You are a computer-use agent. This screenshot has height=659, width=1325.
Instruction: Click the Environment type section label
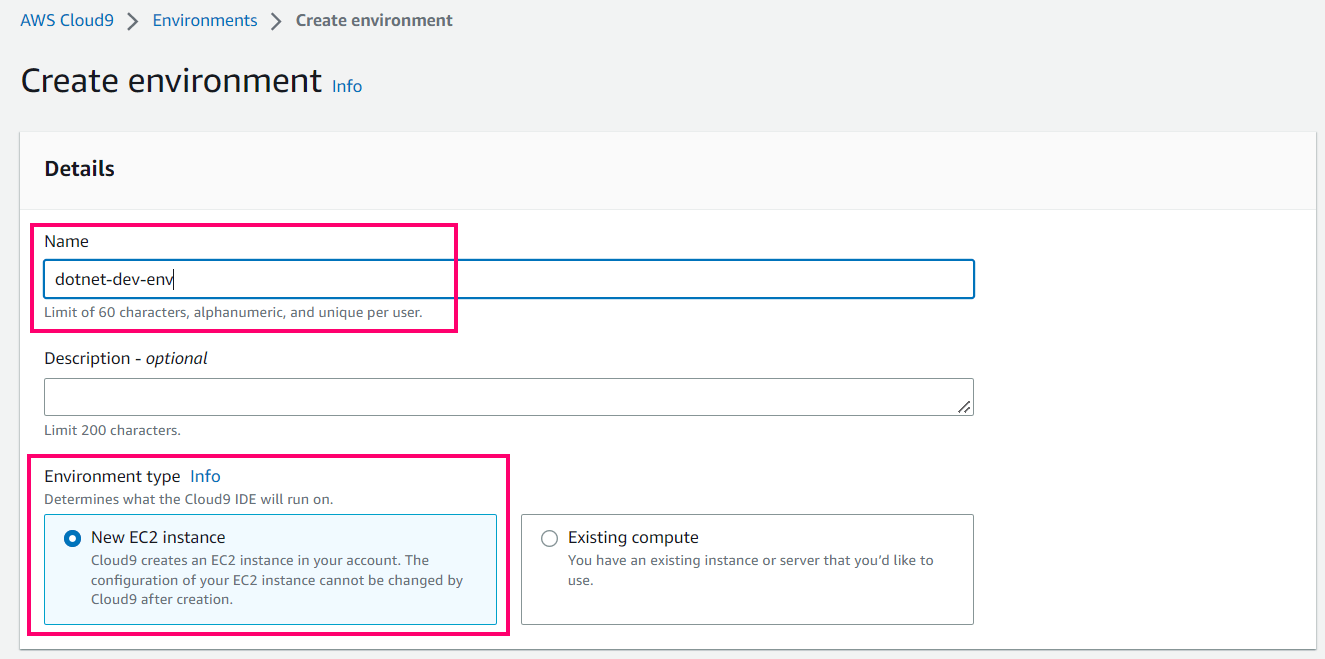click(x=110, y=476)
